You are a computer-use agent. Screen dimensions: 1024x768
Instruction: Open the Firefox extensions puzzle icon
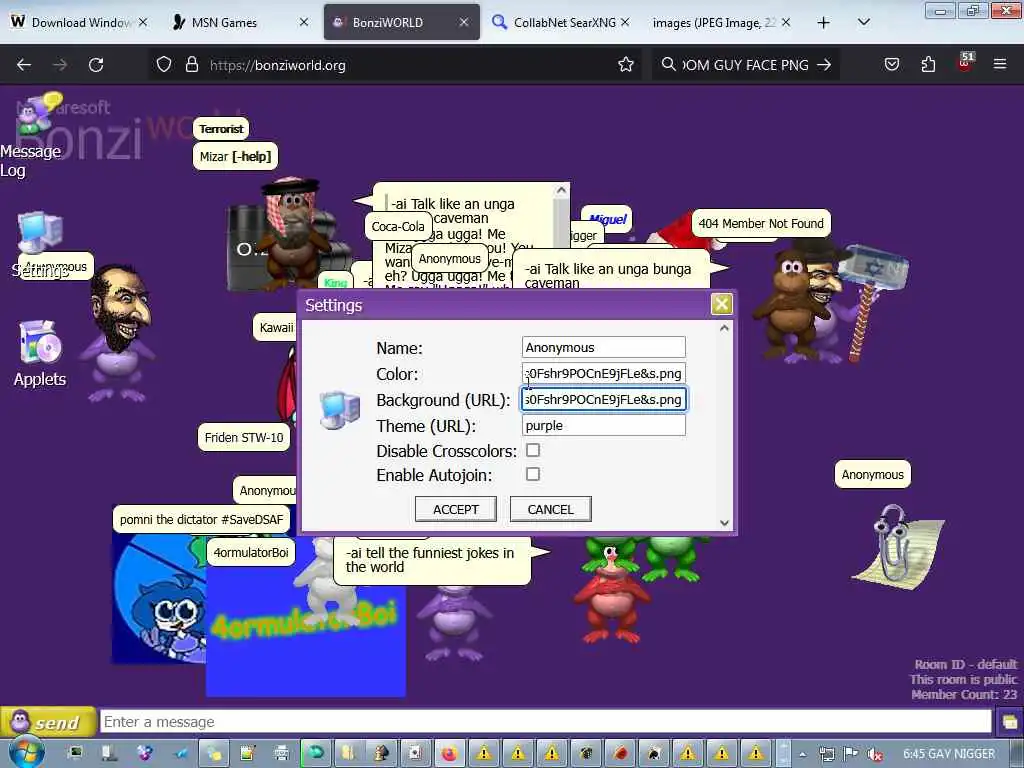[928, 65]
